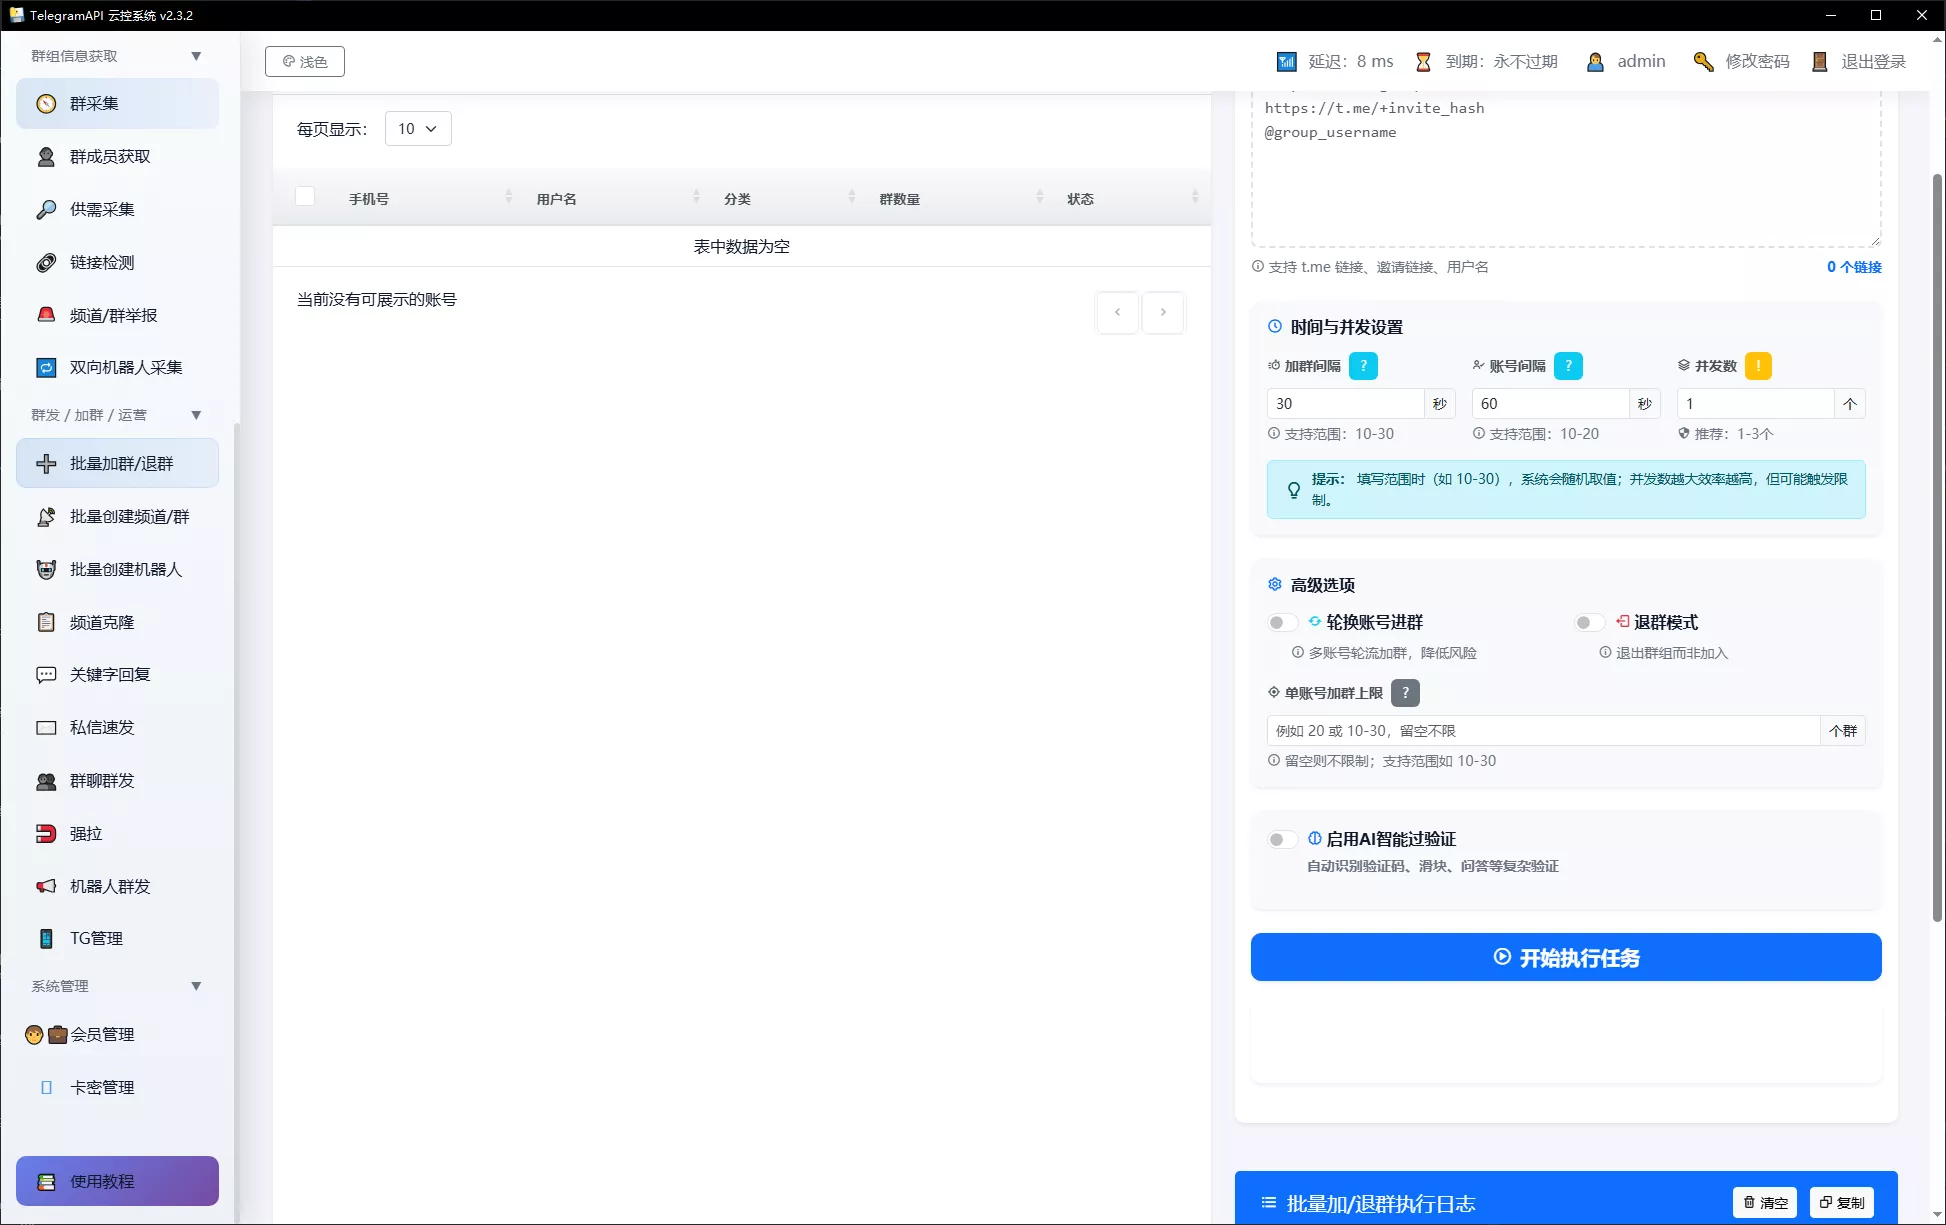Click the 单账号加群上限 limit field
The height and width of the screenshot is (1225, 1946).
coord(1543,731)
